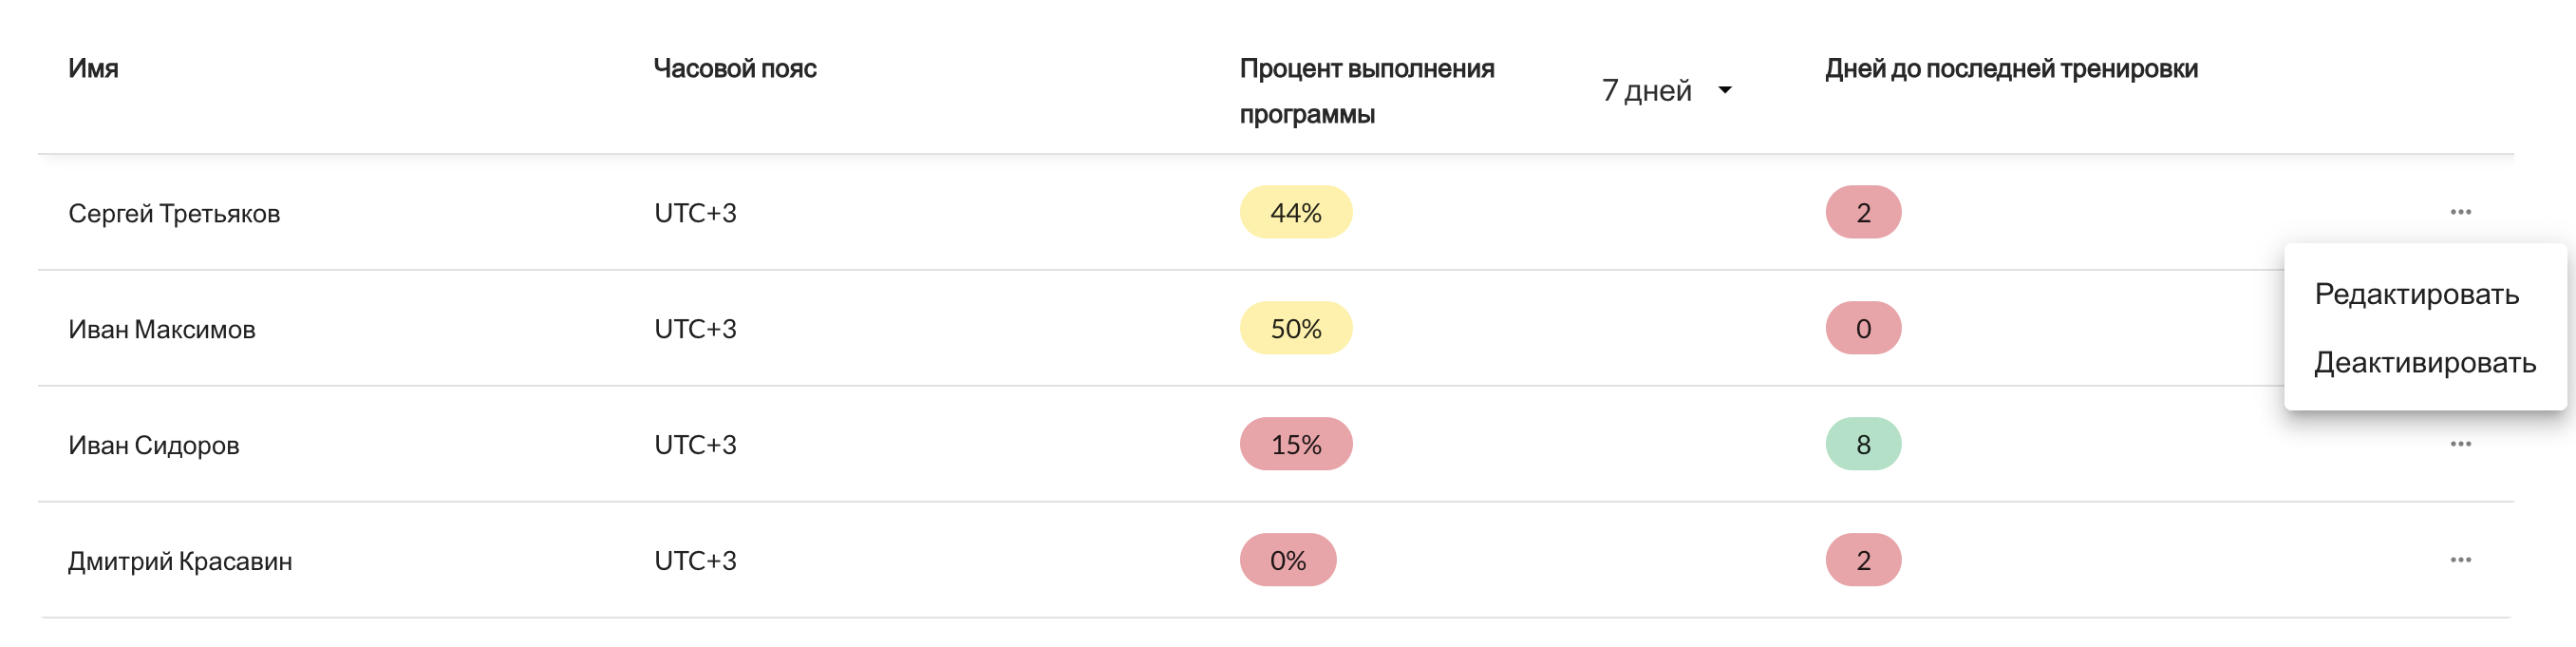Click the Дней до последней тренировки header
This screenshot has width=2576, height=647.
tap(2010, 69)
